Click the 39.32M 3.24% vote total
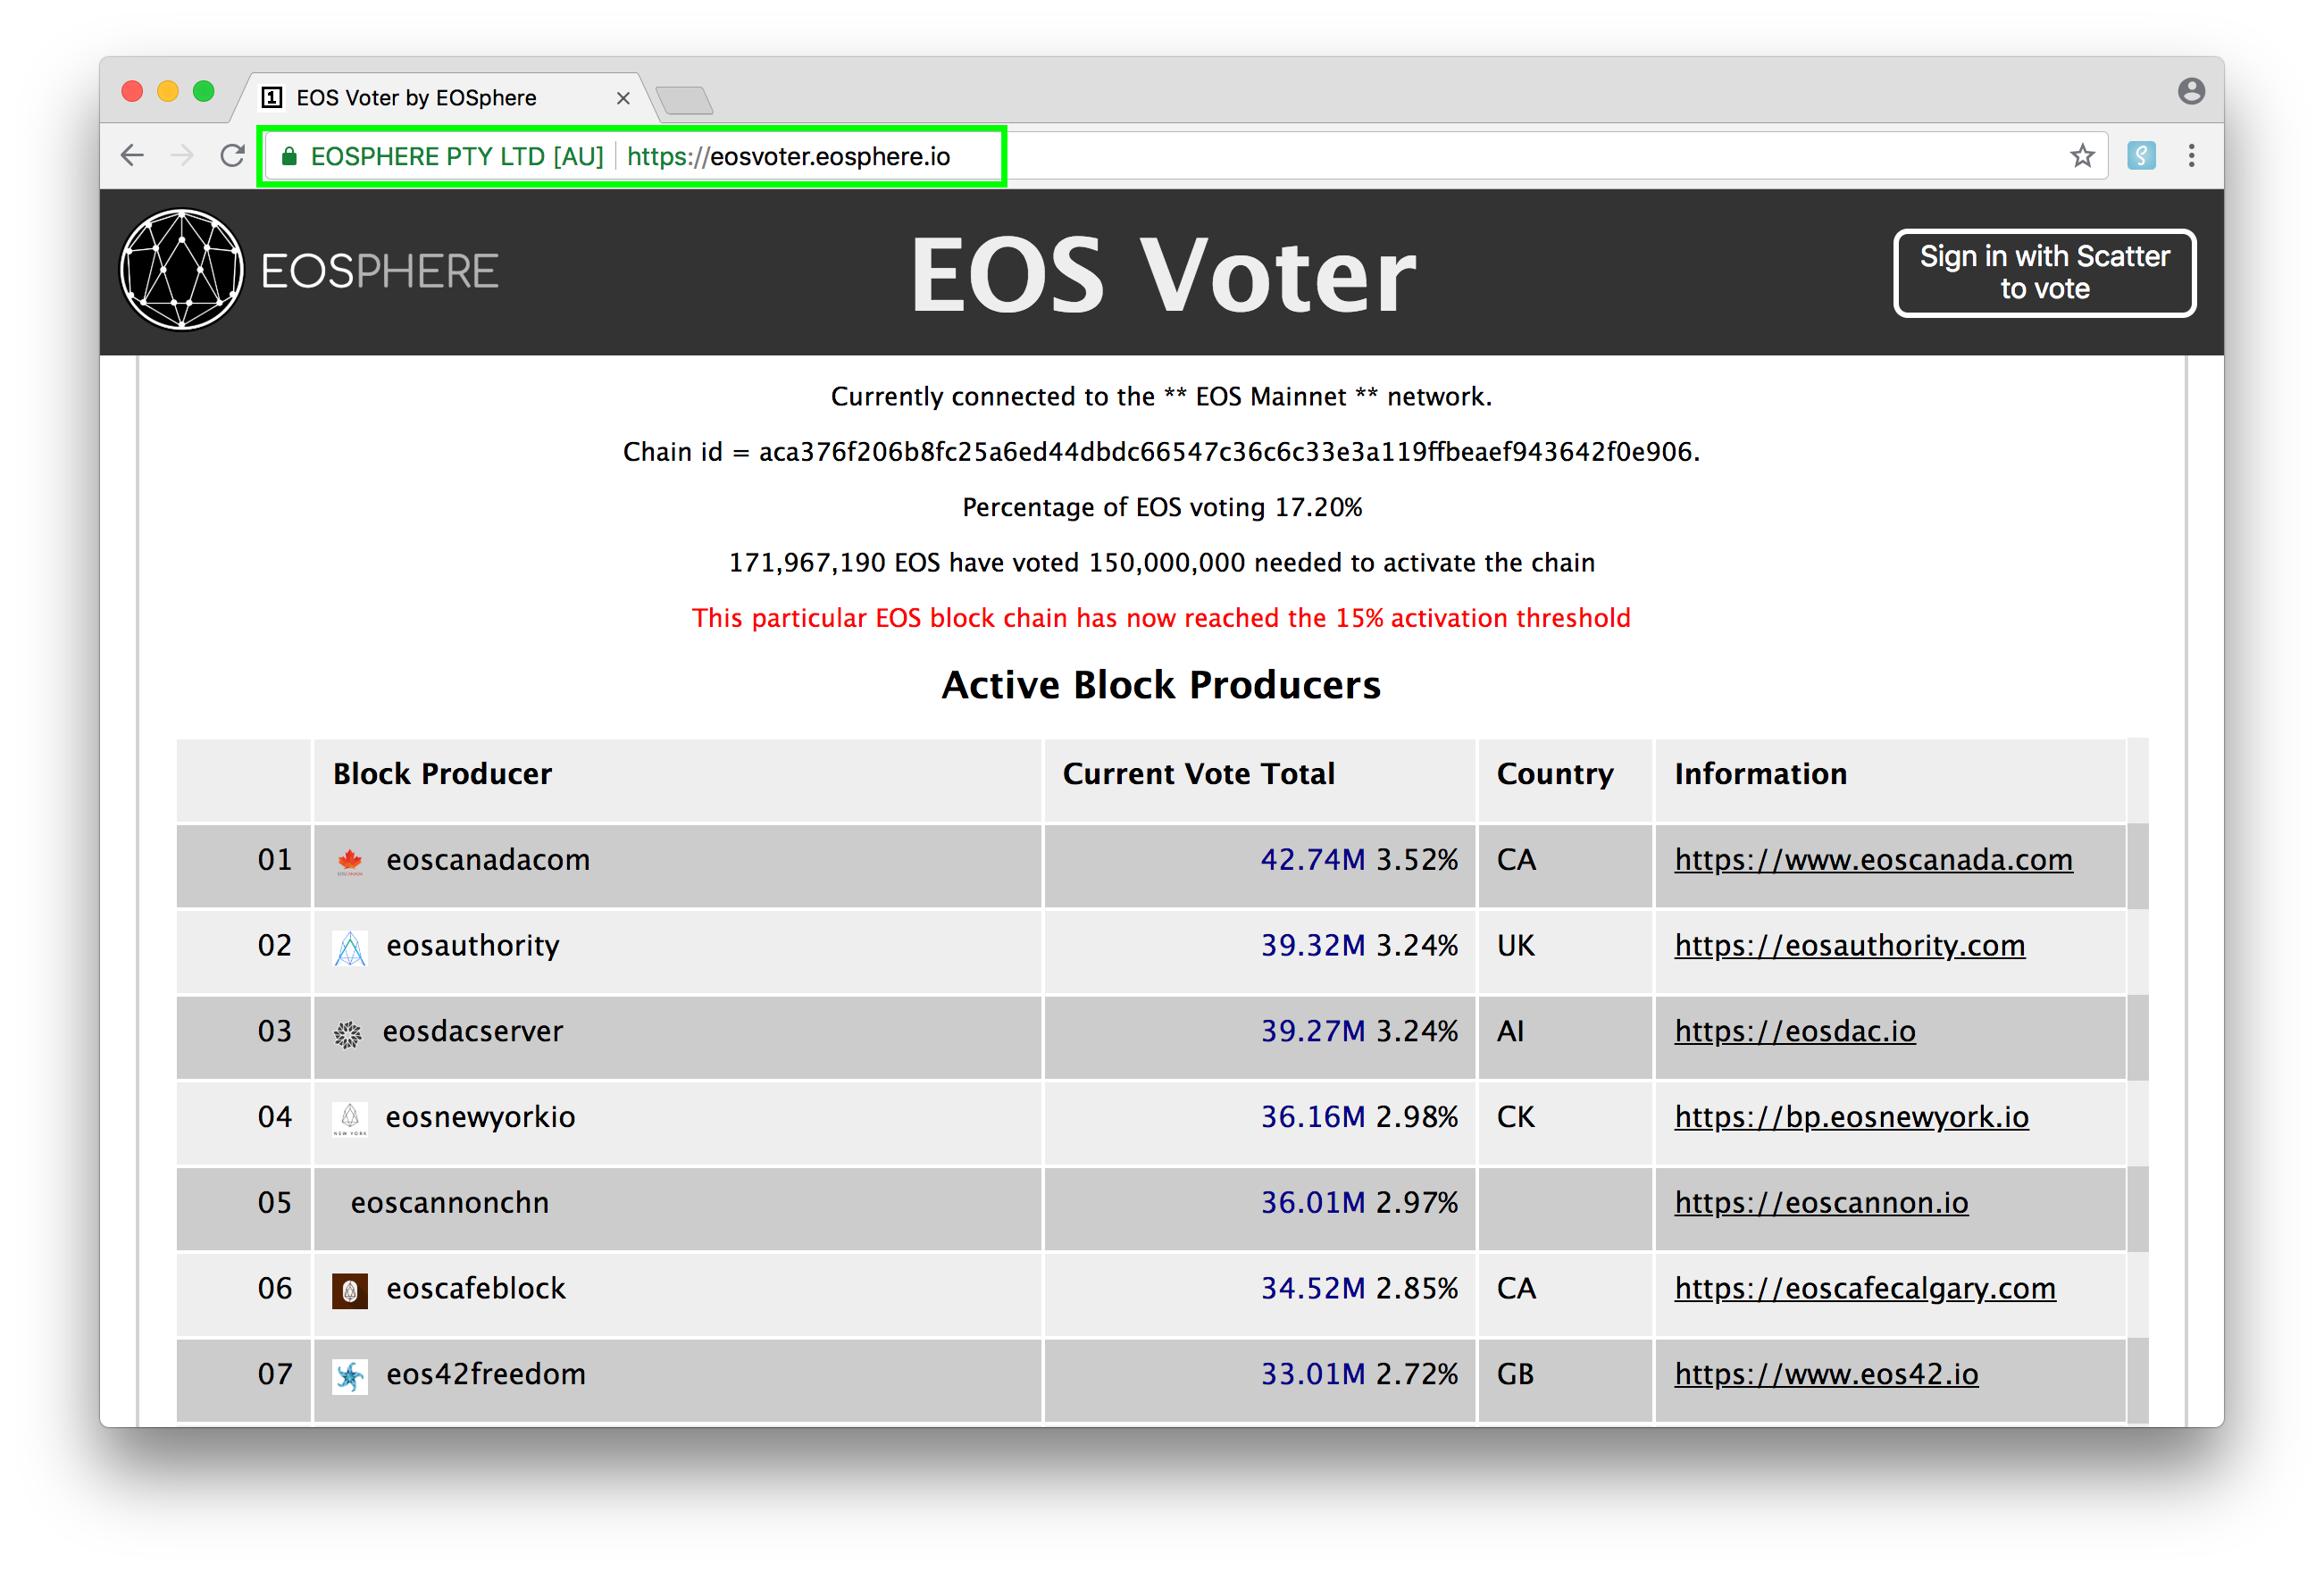Screen dimensions: 2324x1570 [1358, 946]
